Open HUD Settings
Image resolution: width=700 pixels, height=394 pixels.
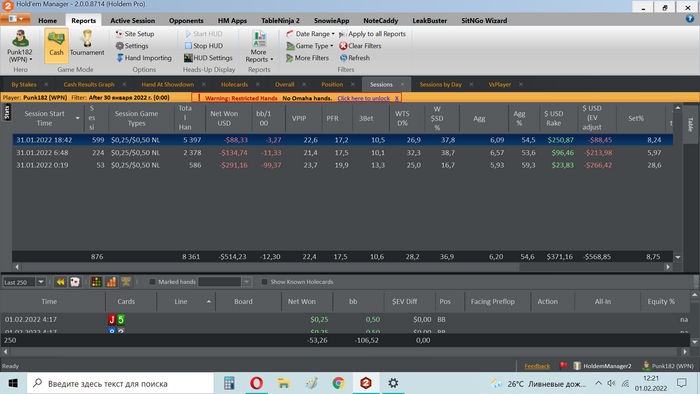point(208,58)
